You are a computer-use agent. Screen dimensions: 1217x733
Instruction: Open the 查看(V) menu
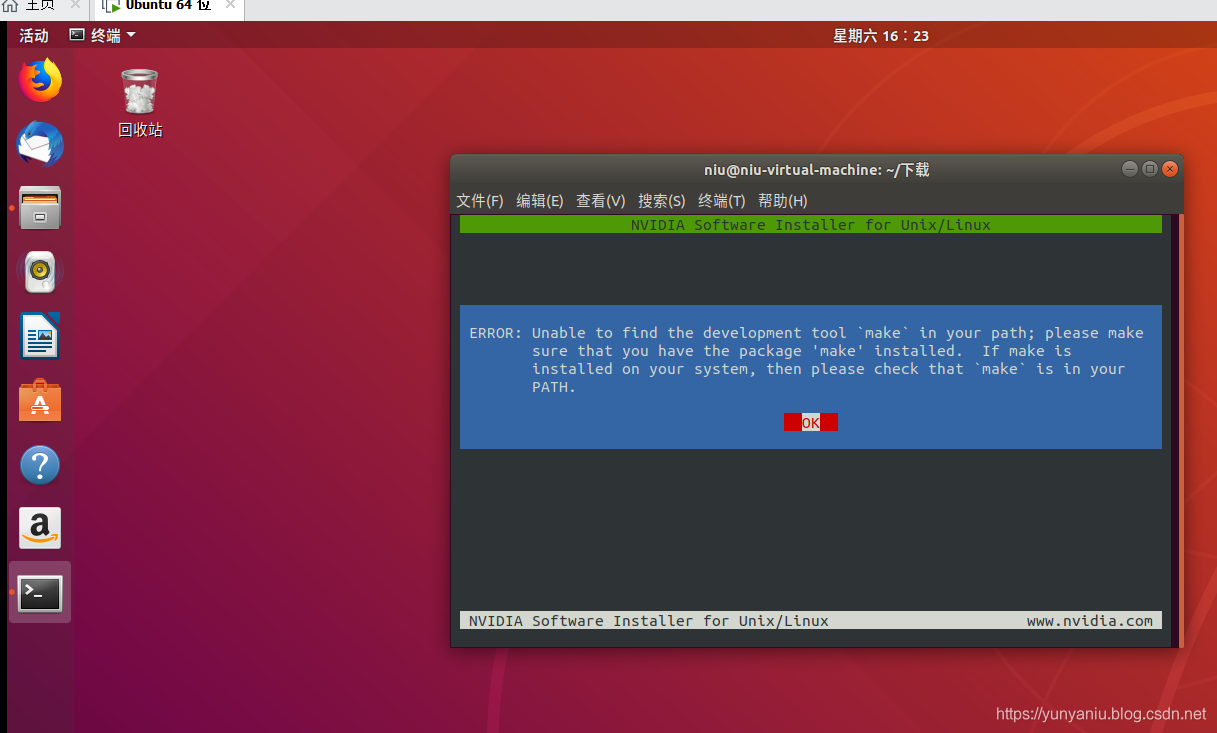click(601, 201)
